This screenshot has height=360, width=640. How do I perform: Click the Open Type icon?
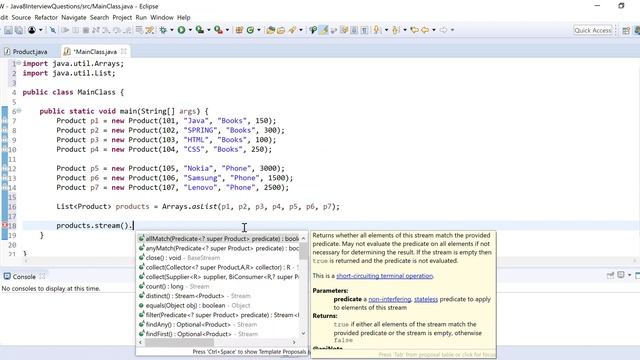[270, 30]
